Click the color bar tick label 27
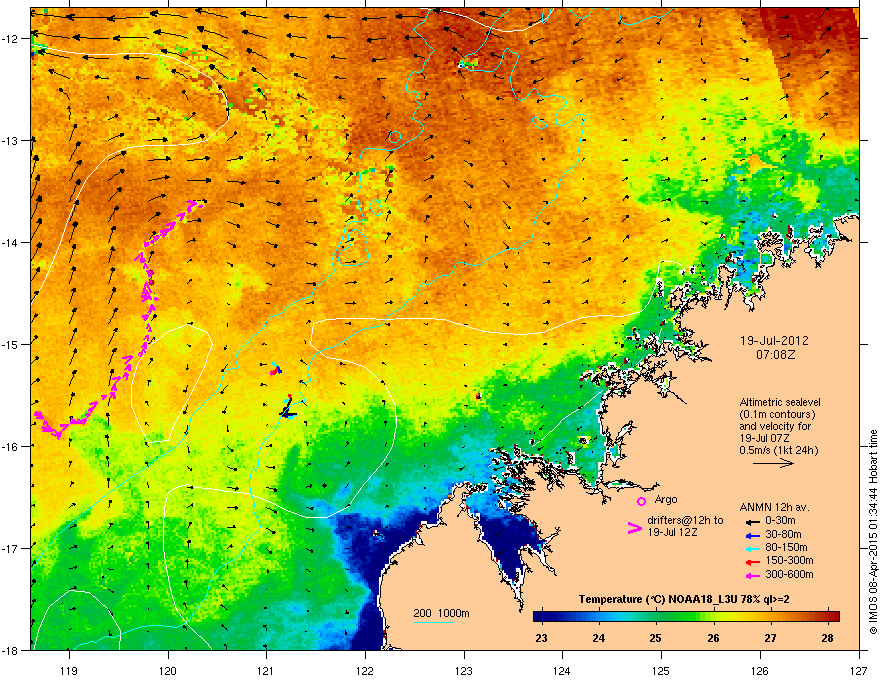This screenshot has width=880, height=680. click(x=771, y=638)
